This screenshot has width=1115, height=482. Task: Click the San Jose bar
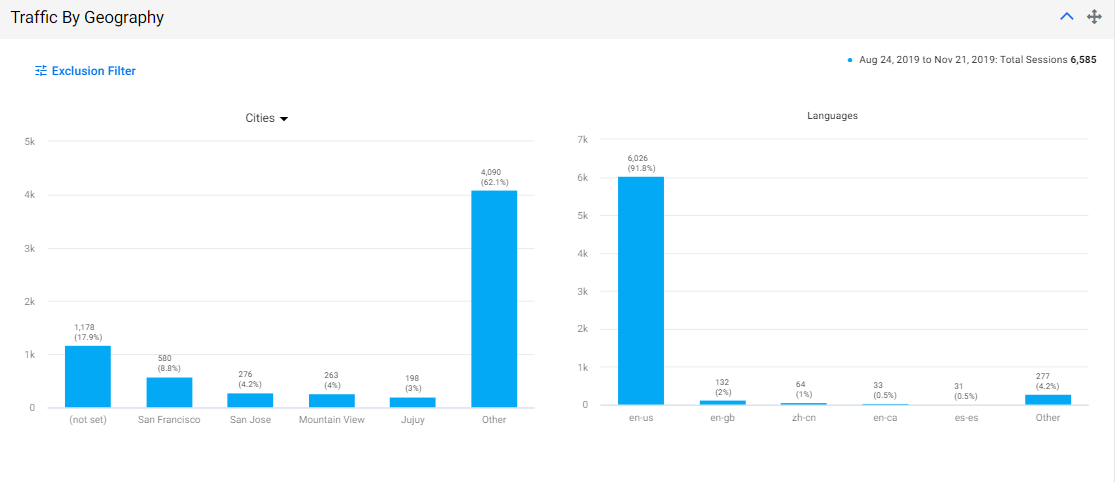click(250, 400)
